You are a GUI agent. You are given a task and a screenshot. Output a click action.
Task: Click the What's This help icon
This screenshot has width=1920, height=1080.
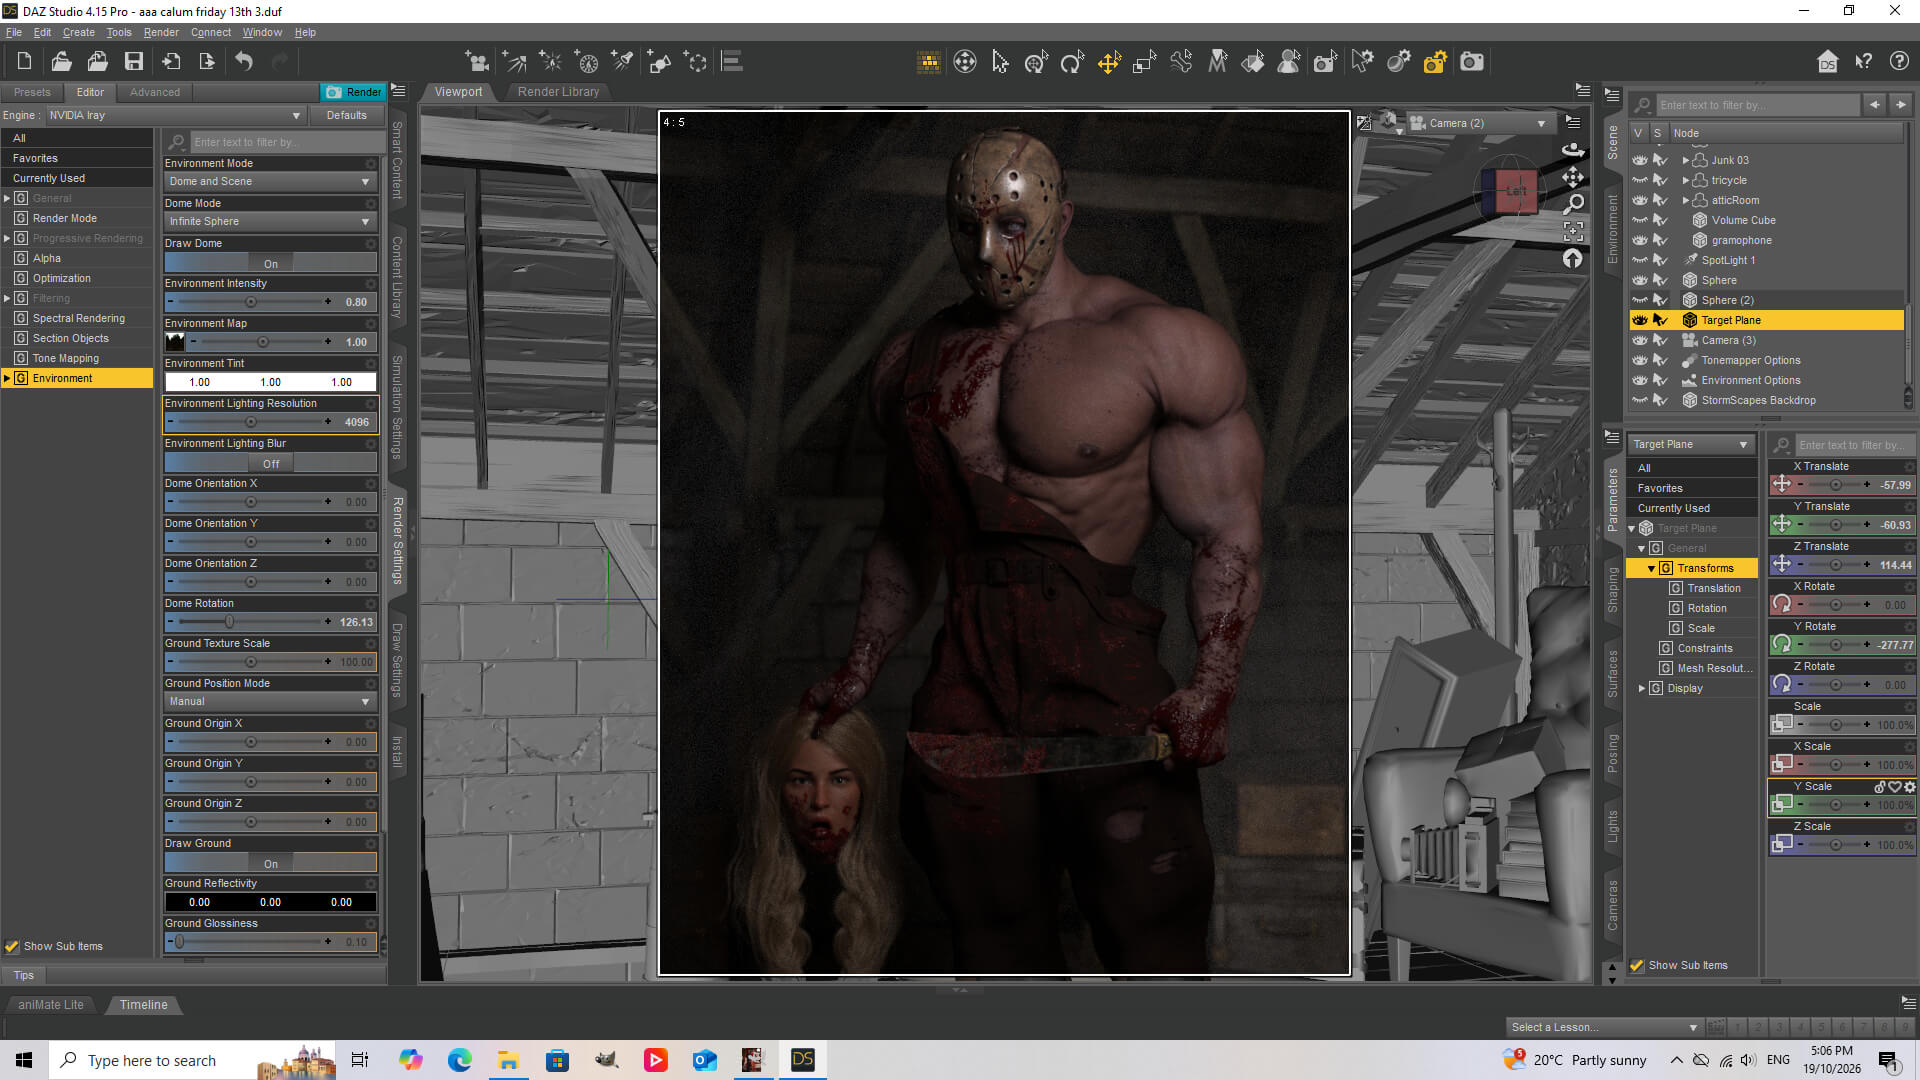click(1864, 62)
